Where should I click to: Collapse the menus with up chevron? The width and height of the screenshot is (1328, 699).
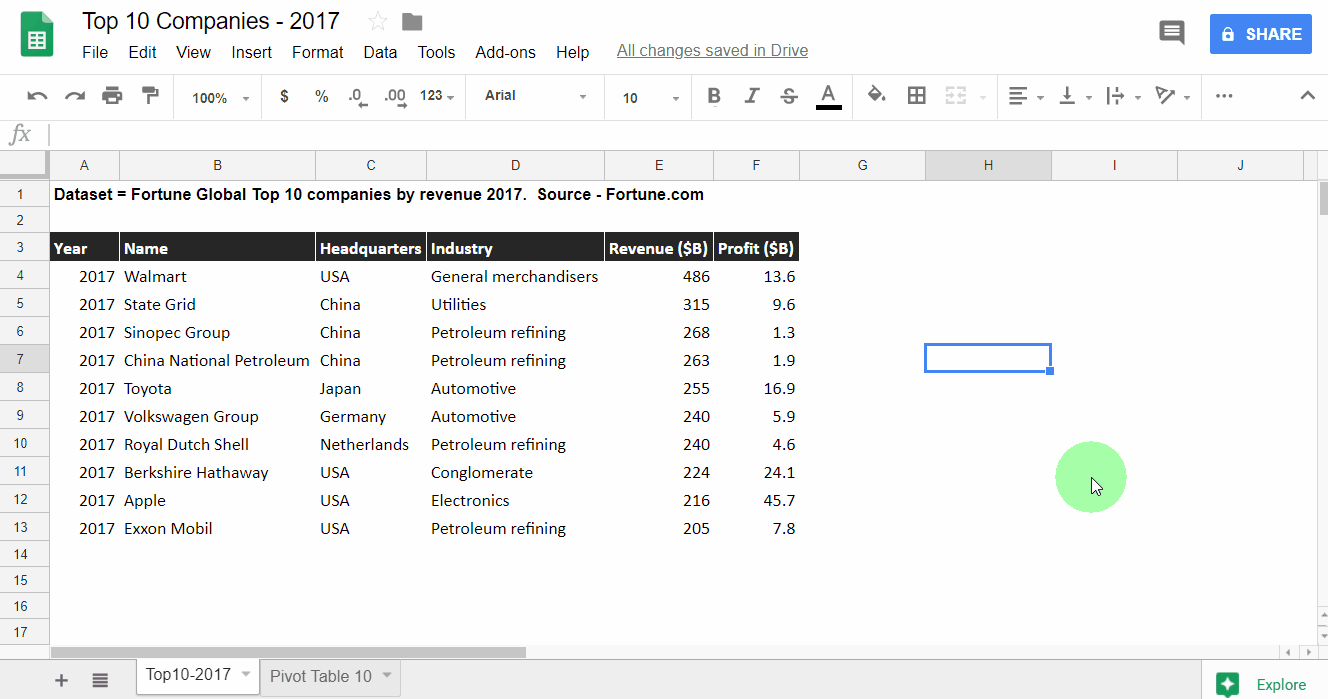1307,96
